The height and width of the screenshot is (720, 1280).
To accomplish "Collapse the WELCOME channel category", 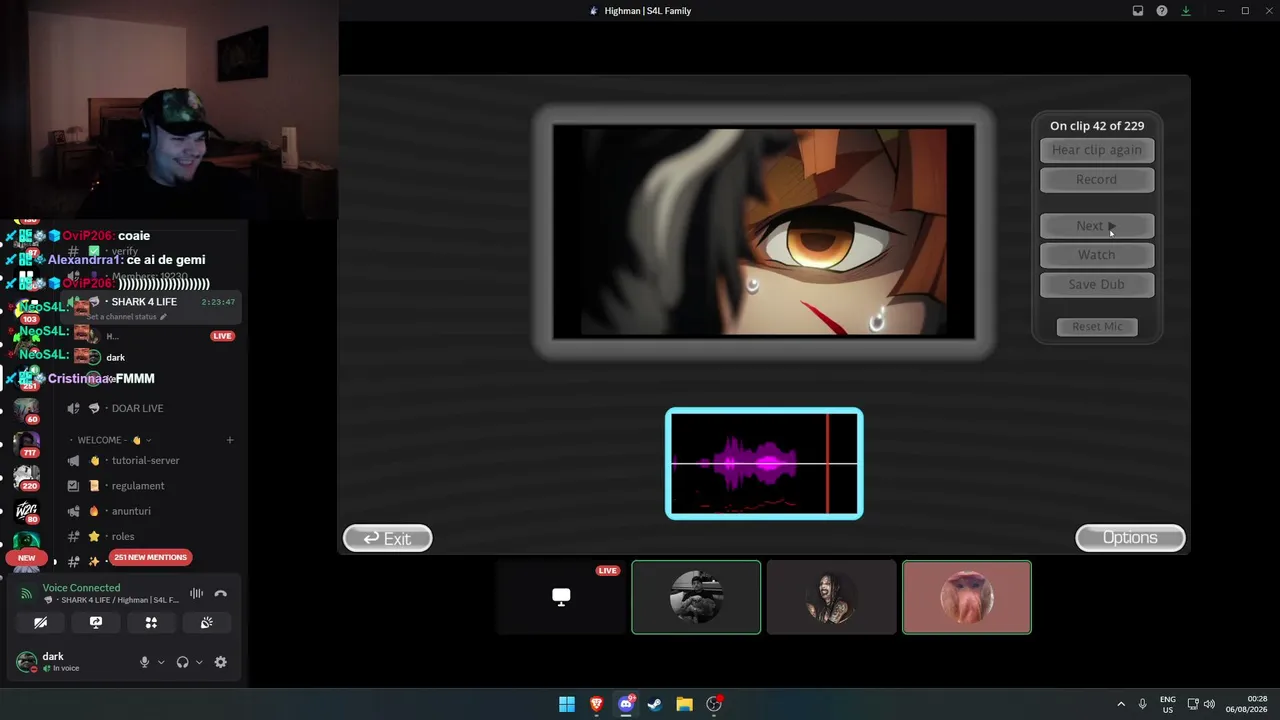I will [110, 440].
